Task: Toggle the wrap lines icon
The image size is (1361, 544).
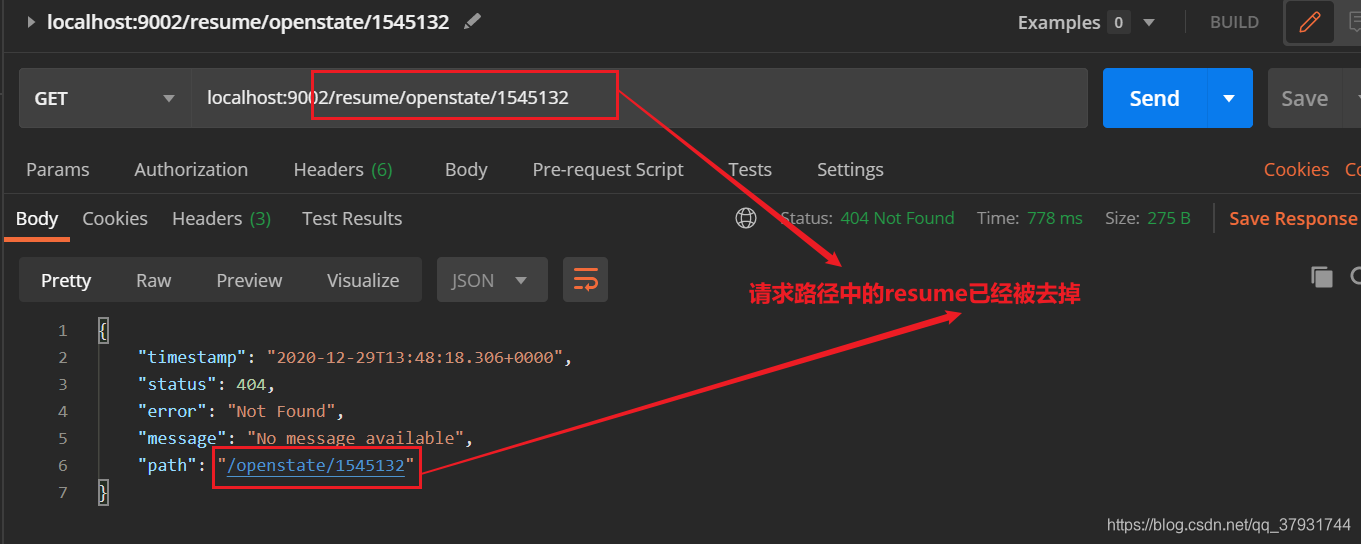Action: click(585, 280)
